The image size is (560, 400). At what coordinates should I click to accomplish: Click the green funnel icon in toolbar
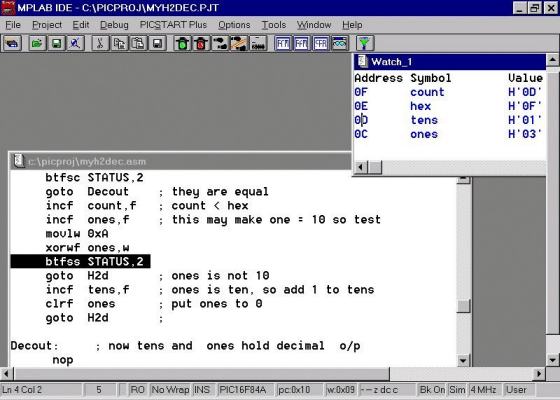[365, 44]
